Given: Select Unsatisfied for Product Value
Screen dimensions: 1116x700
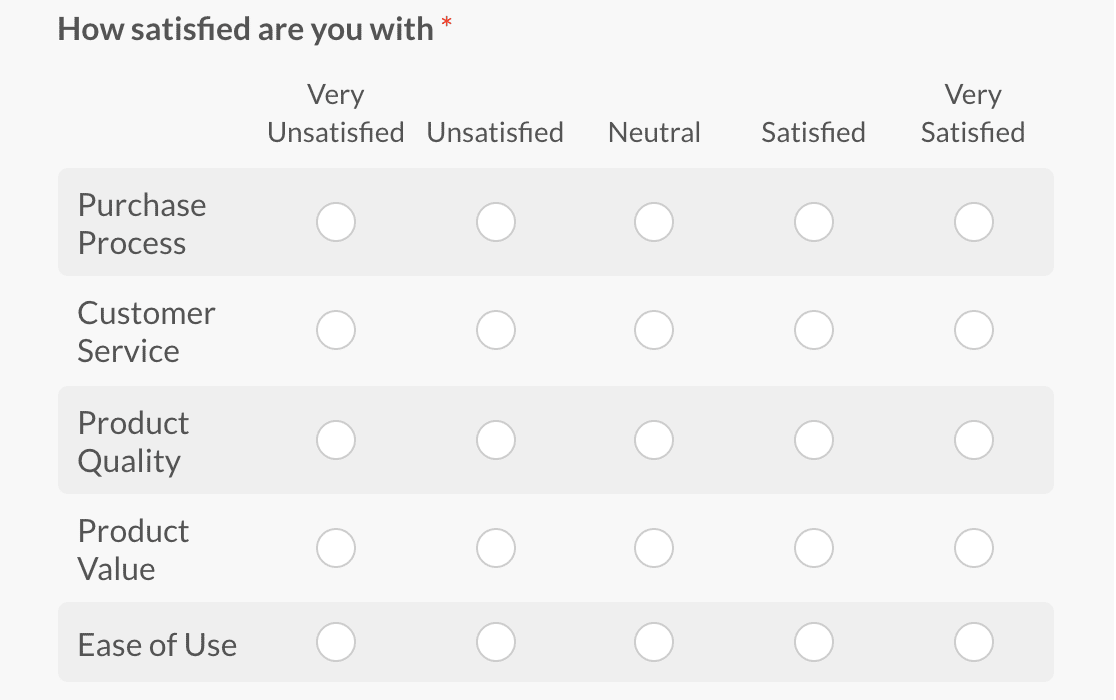Looking at the screenshot, I should [x=496, y=547].
